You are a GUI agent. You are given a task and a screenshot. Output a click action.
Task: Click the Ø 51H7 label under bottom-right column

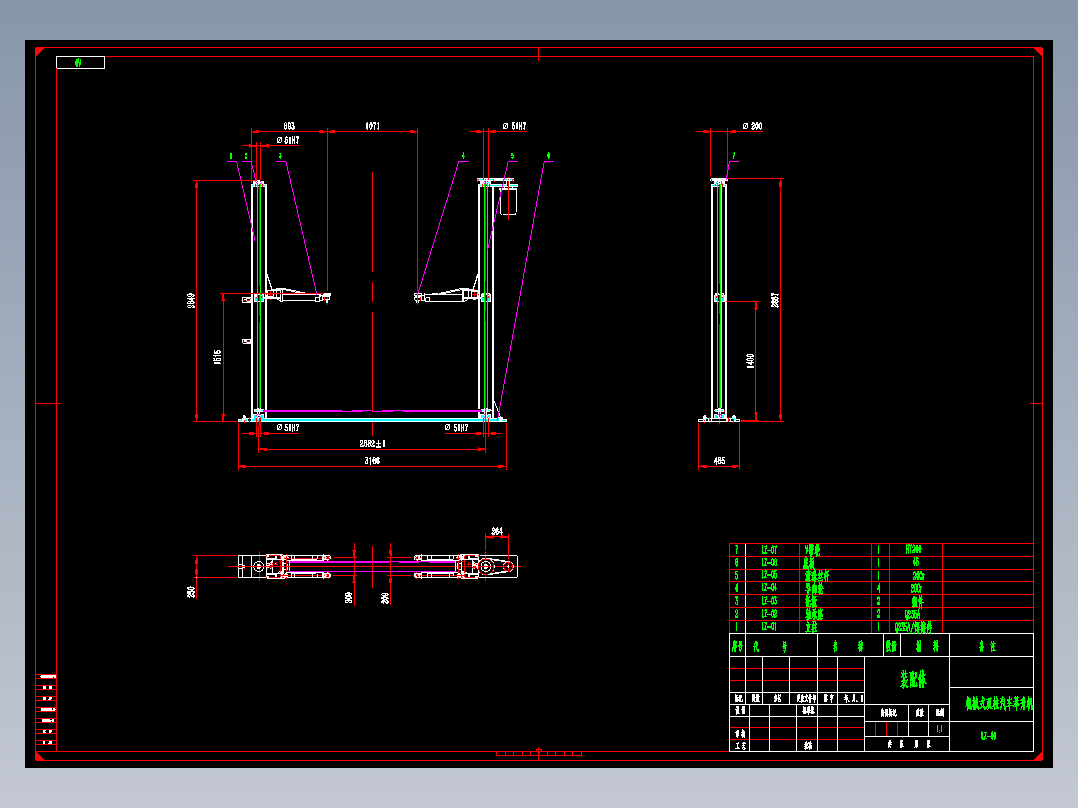[456, 428]
